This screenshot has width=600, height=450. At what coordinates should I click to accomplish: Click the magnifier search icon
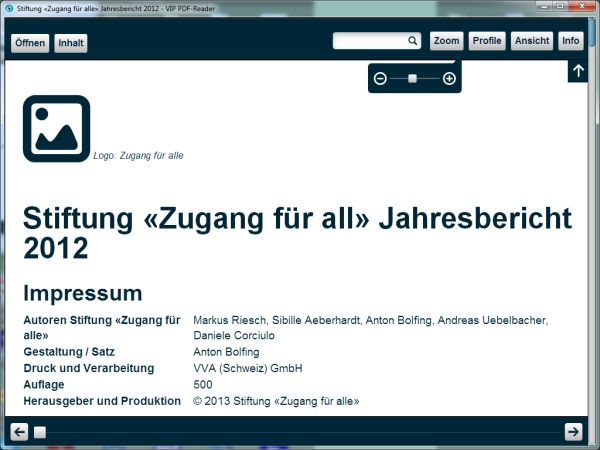click(412, 41)
